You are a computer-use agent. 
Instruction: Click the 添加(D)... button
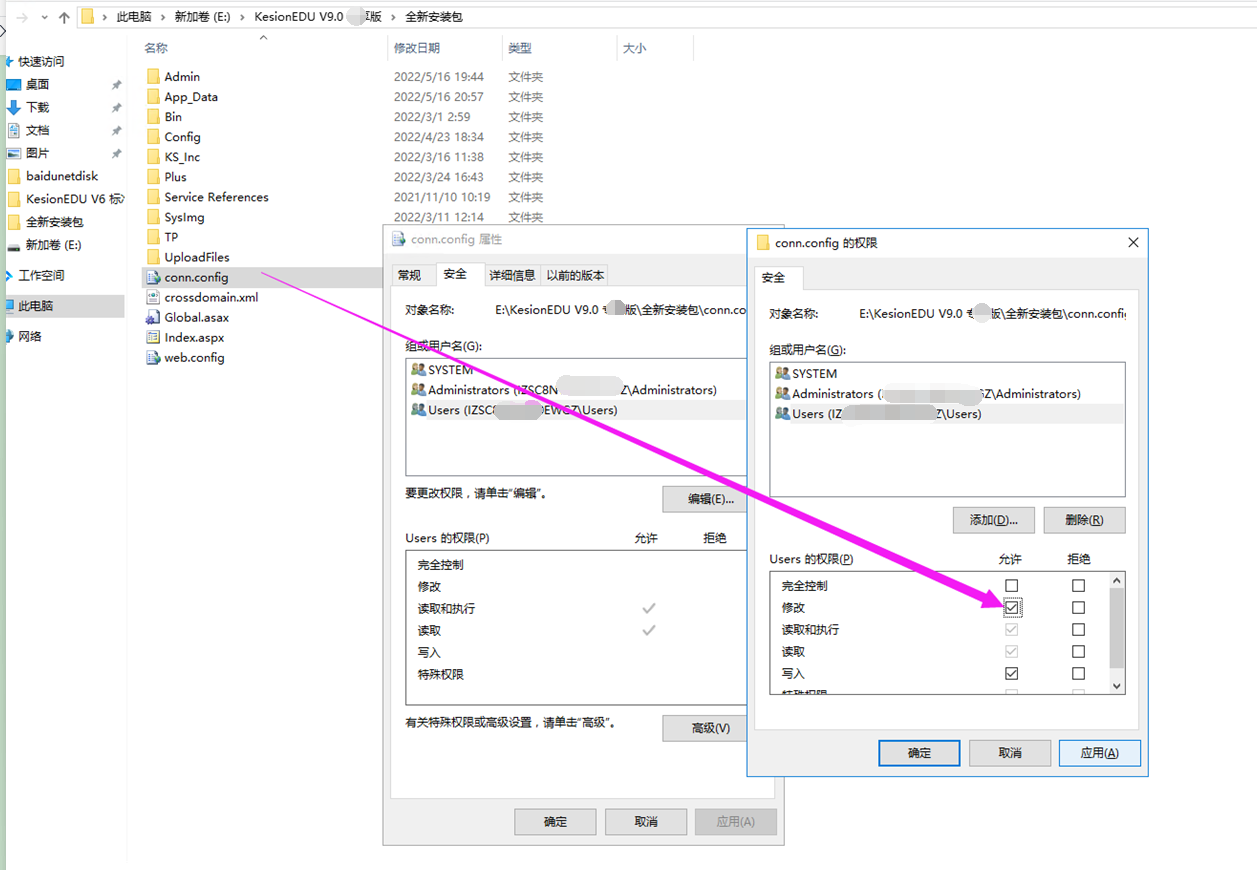coord(993,520)
